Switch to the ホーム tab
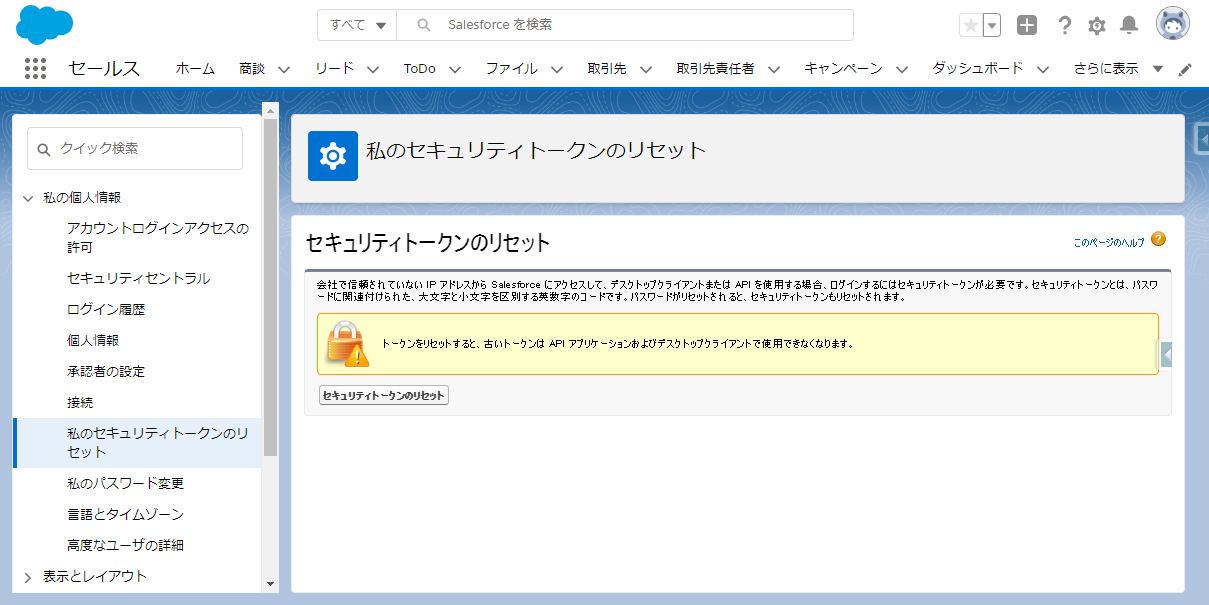The width and height of the screenshot is (1209, 605). [x=195, y=68]
